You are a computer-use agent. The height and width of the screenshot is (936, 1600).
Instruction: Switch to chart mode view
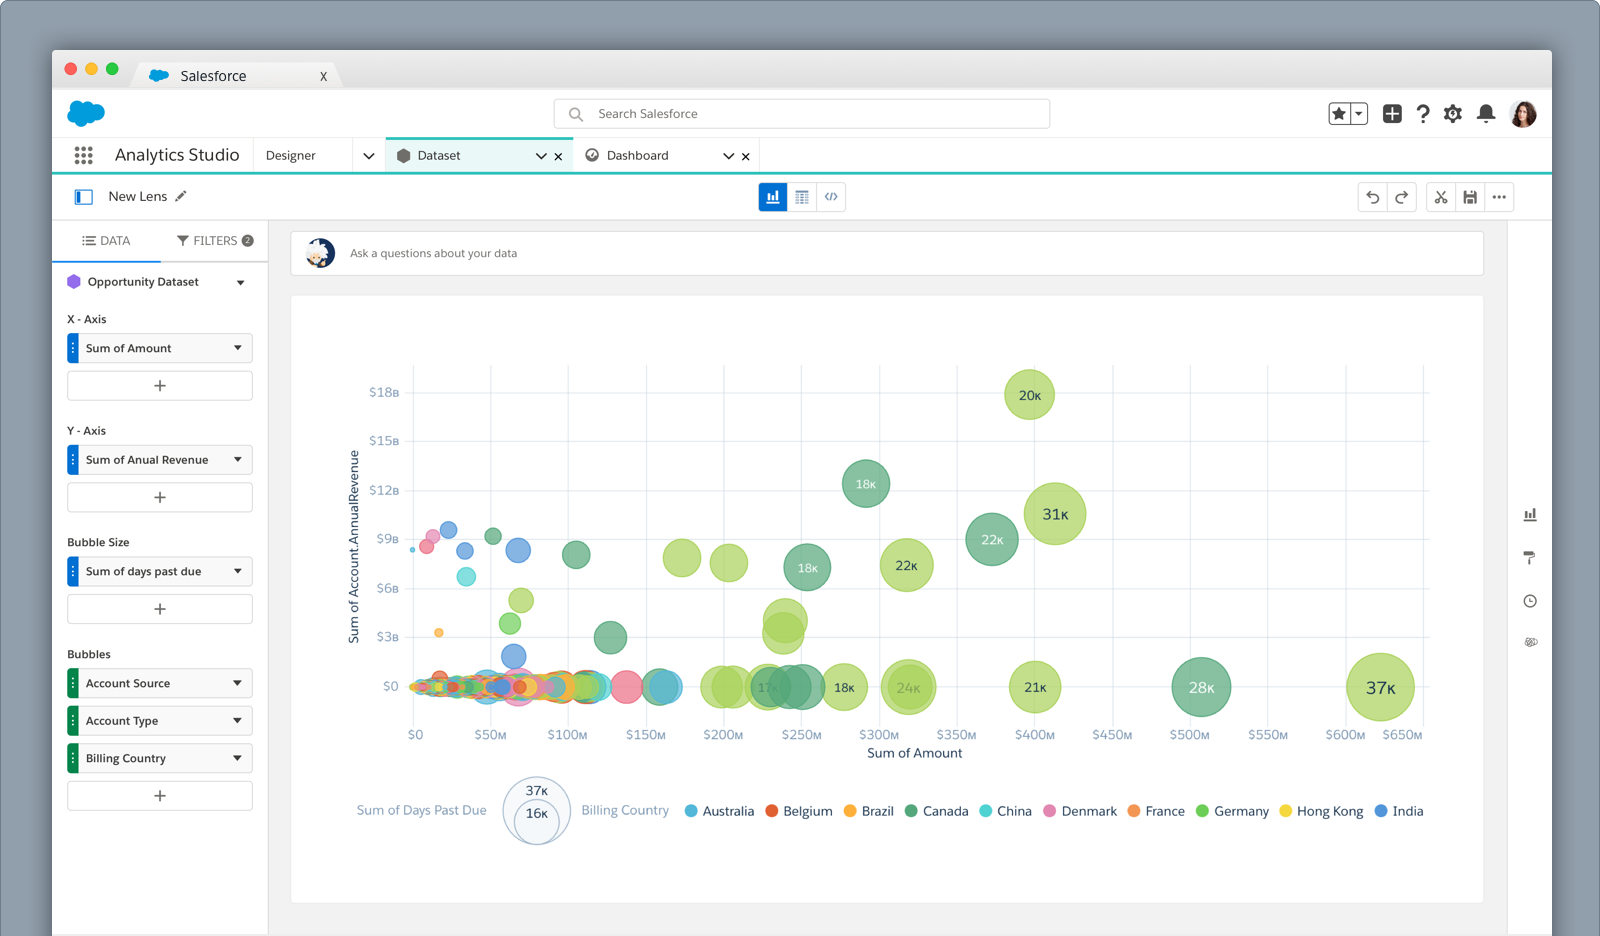772,197
